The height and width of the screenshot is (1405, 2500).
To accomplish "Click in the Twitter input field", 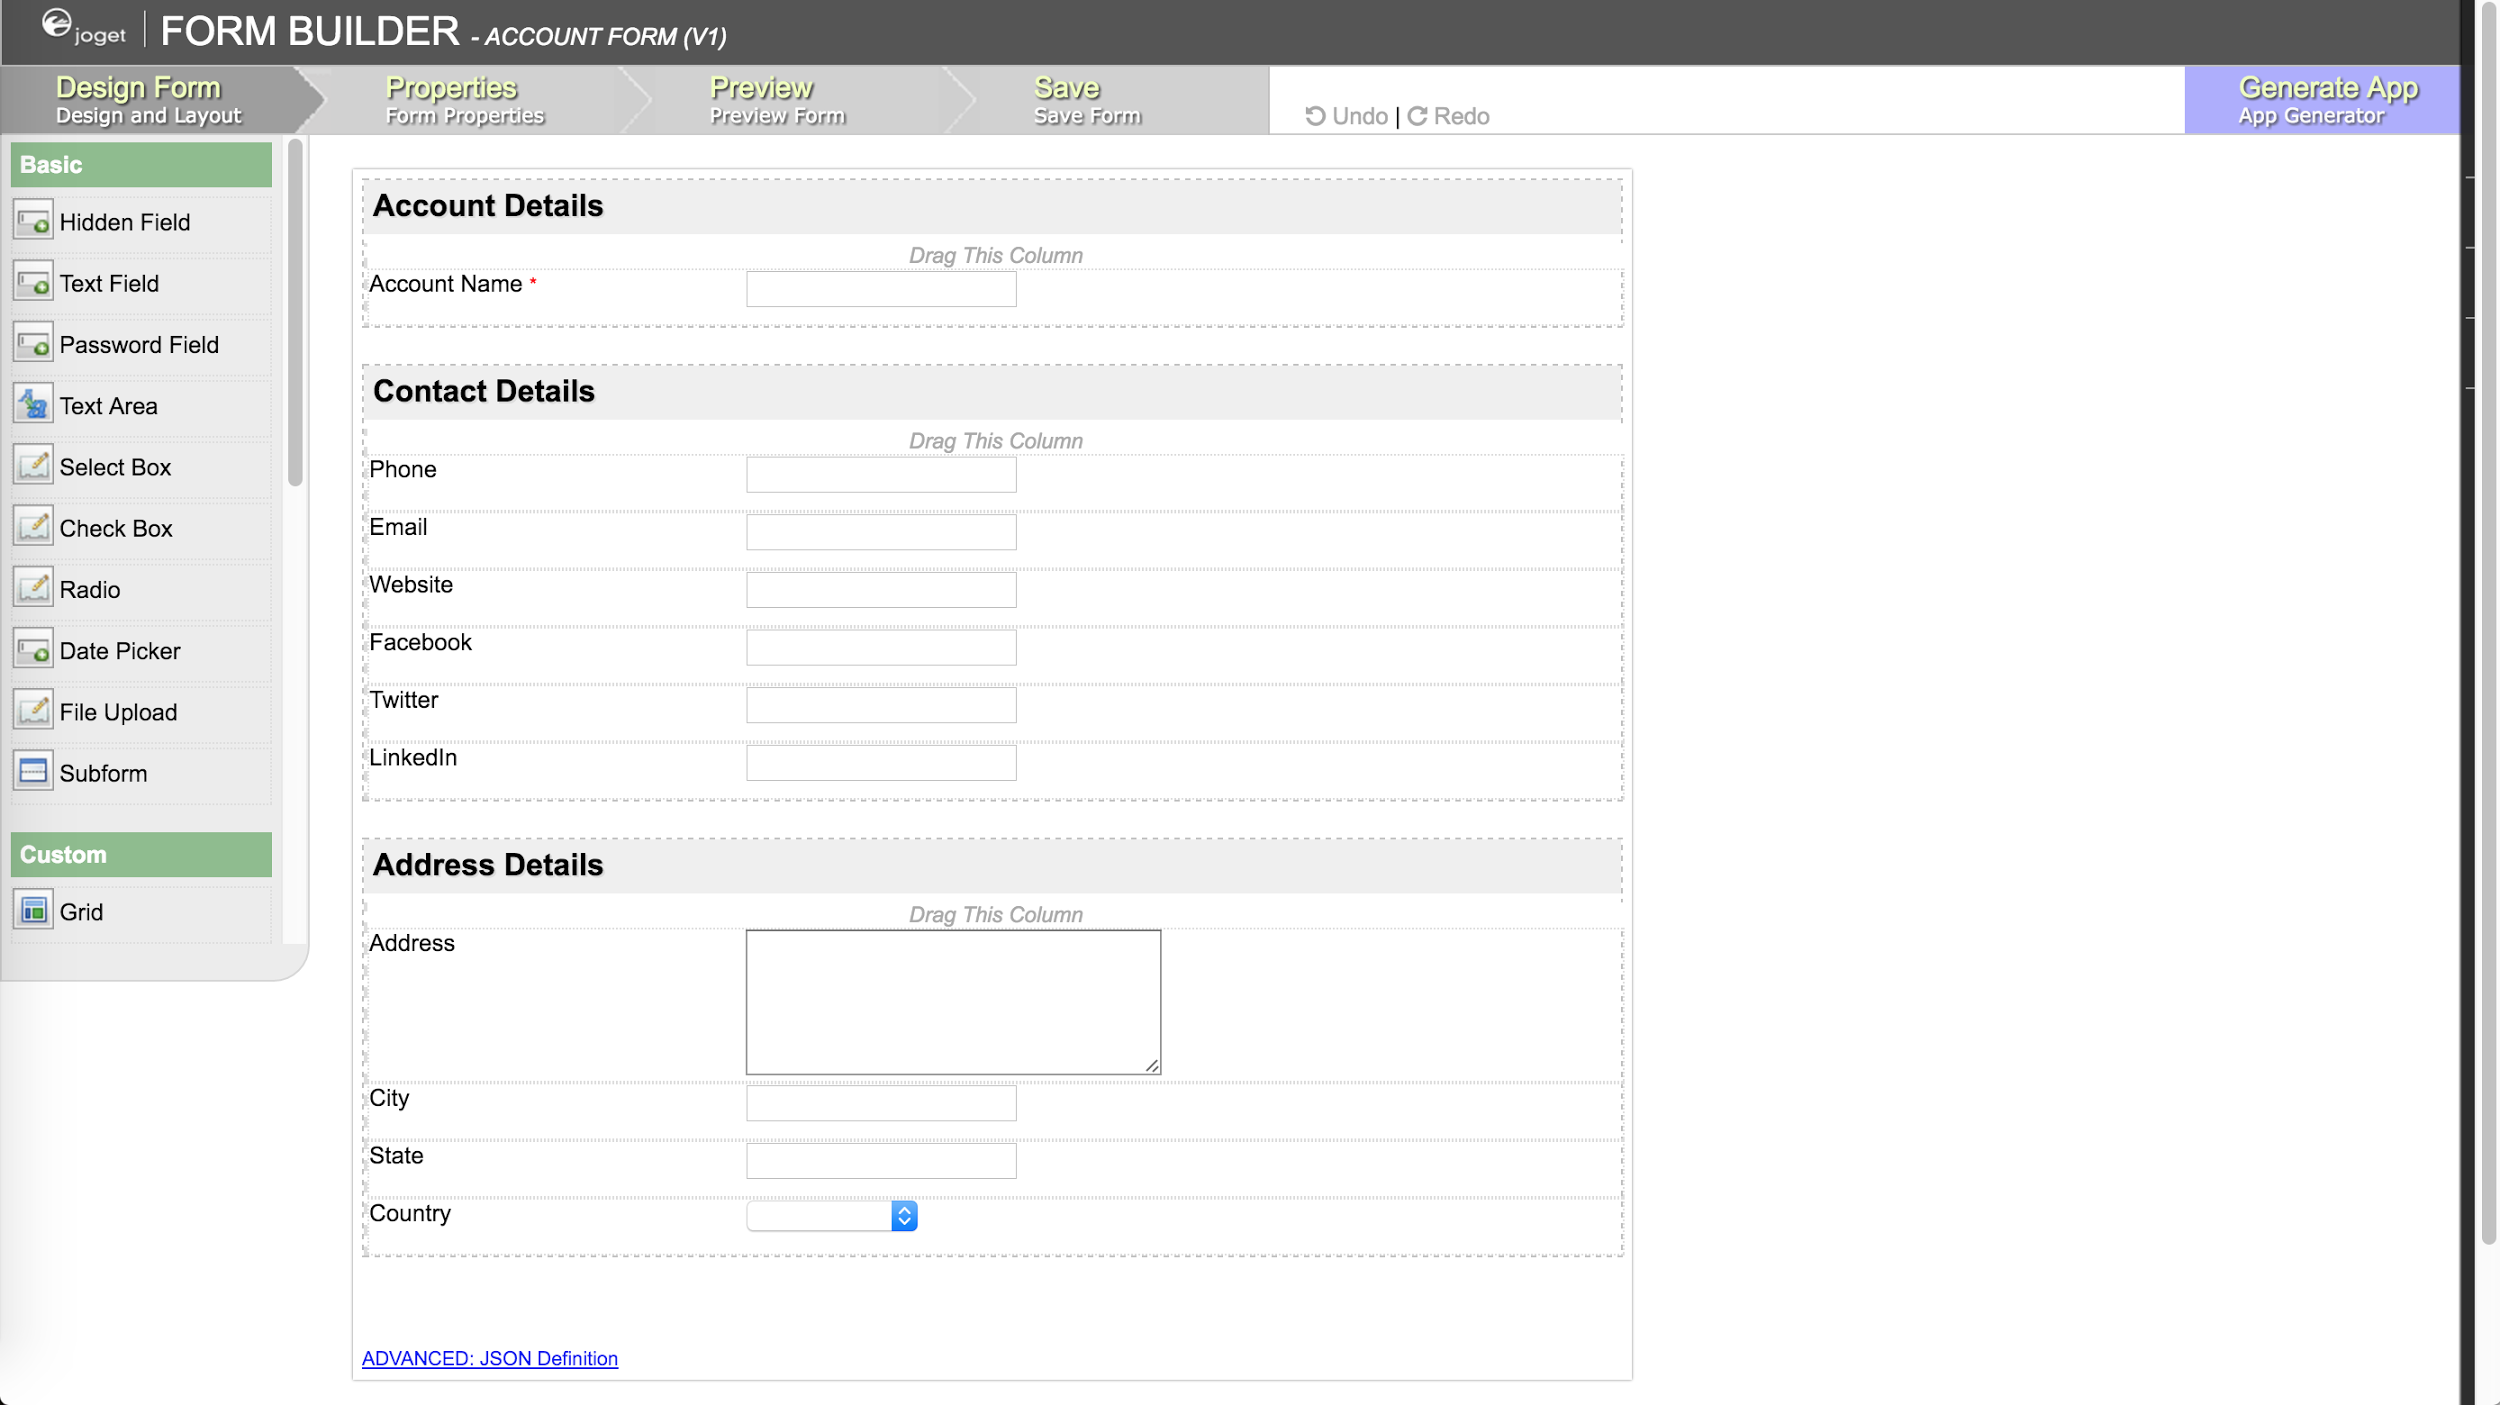I will tap(881, 705).
